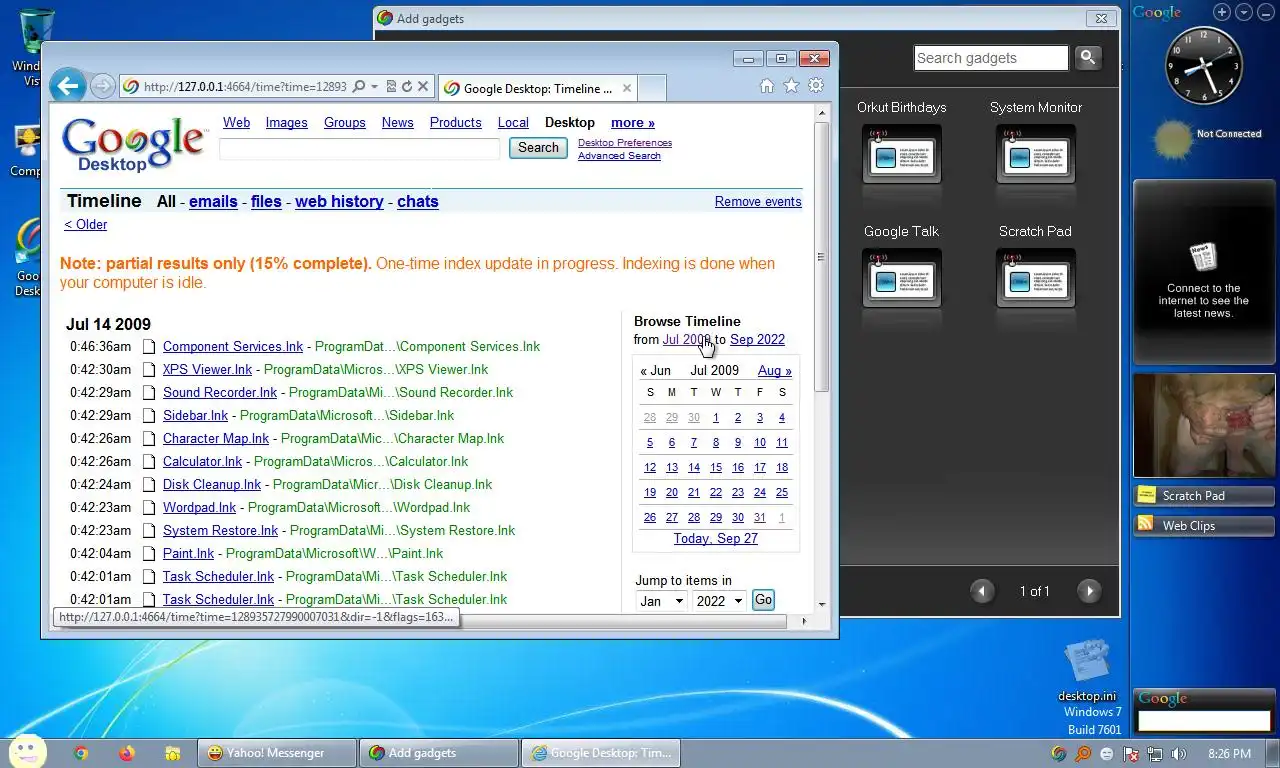Launch Chrome from the taskbar
Image resolution: width=1280 pixels, height=768 pixels.
81,753
